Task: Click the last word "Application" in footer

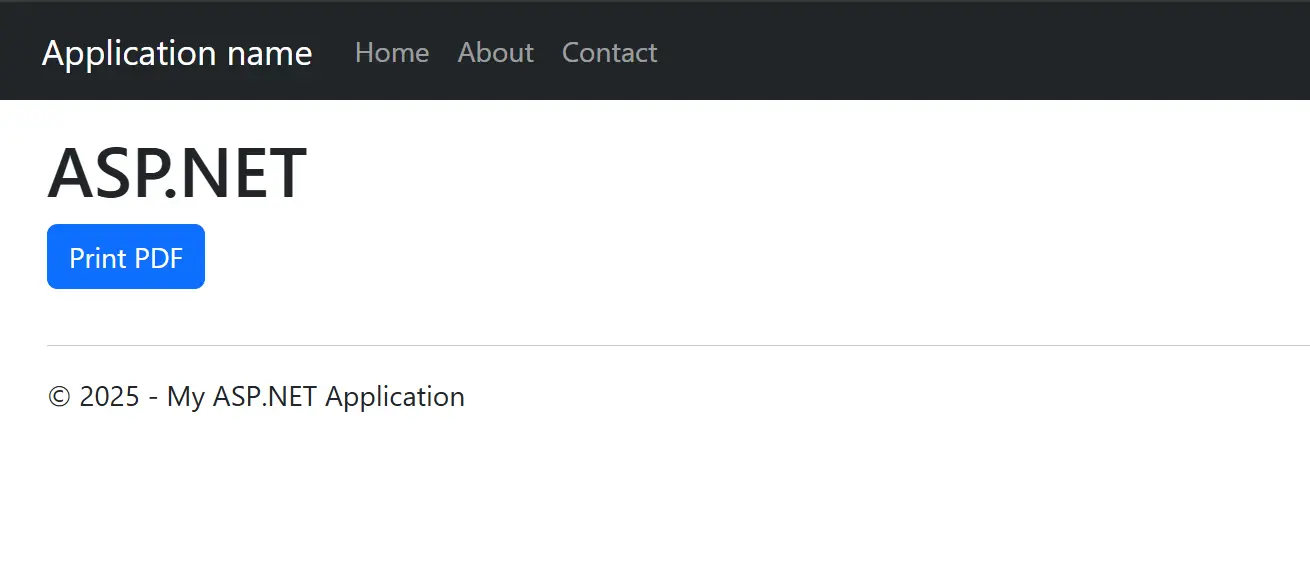Action: pyautogui.click(x=395, y=397)
